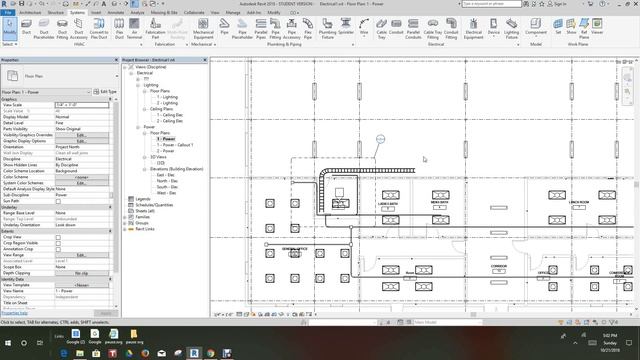Image resolution: width=640 pixels, height=360 pixels.
Task: Open the Properties help link
Action: tap(15, 313)
